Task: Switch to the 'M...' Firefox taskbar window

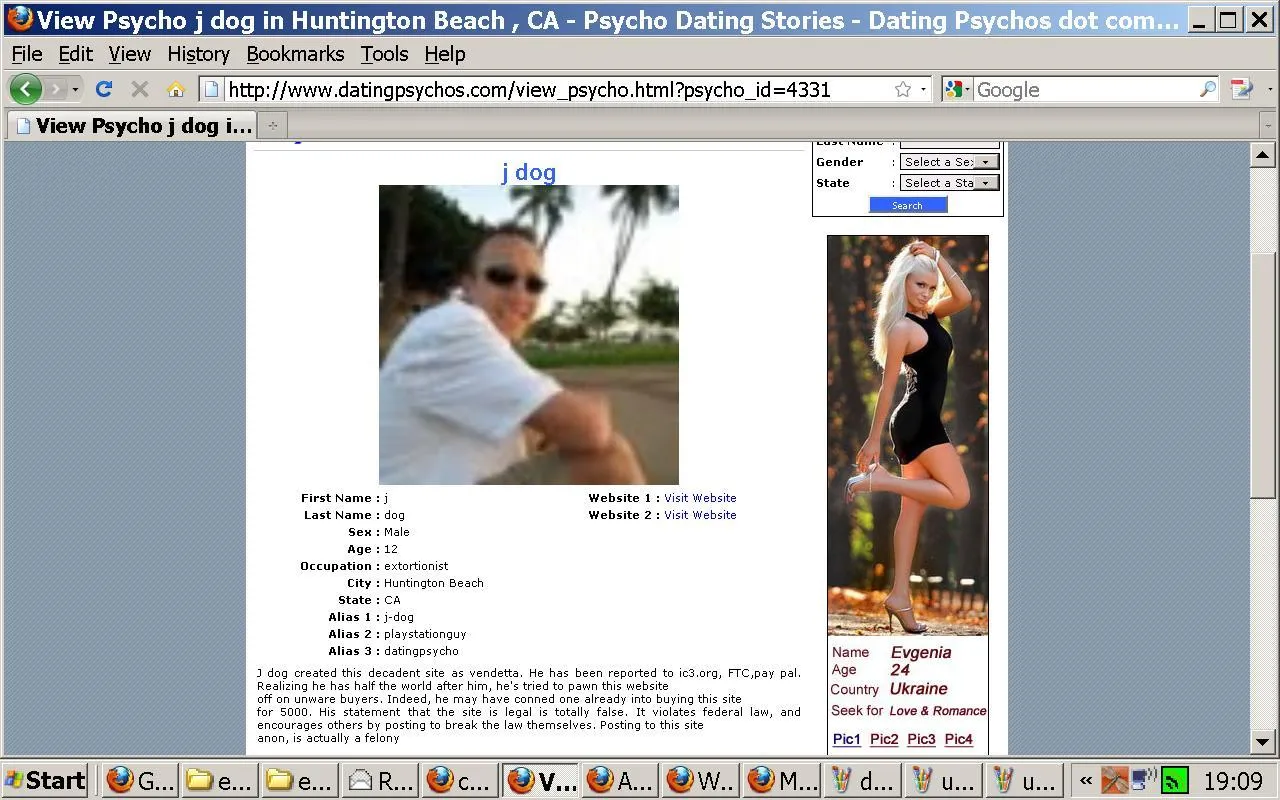Action: click(x=780, y=780)
